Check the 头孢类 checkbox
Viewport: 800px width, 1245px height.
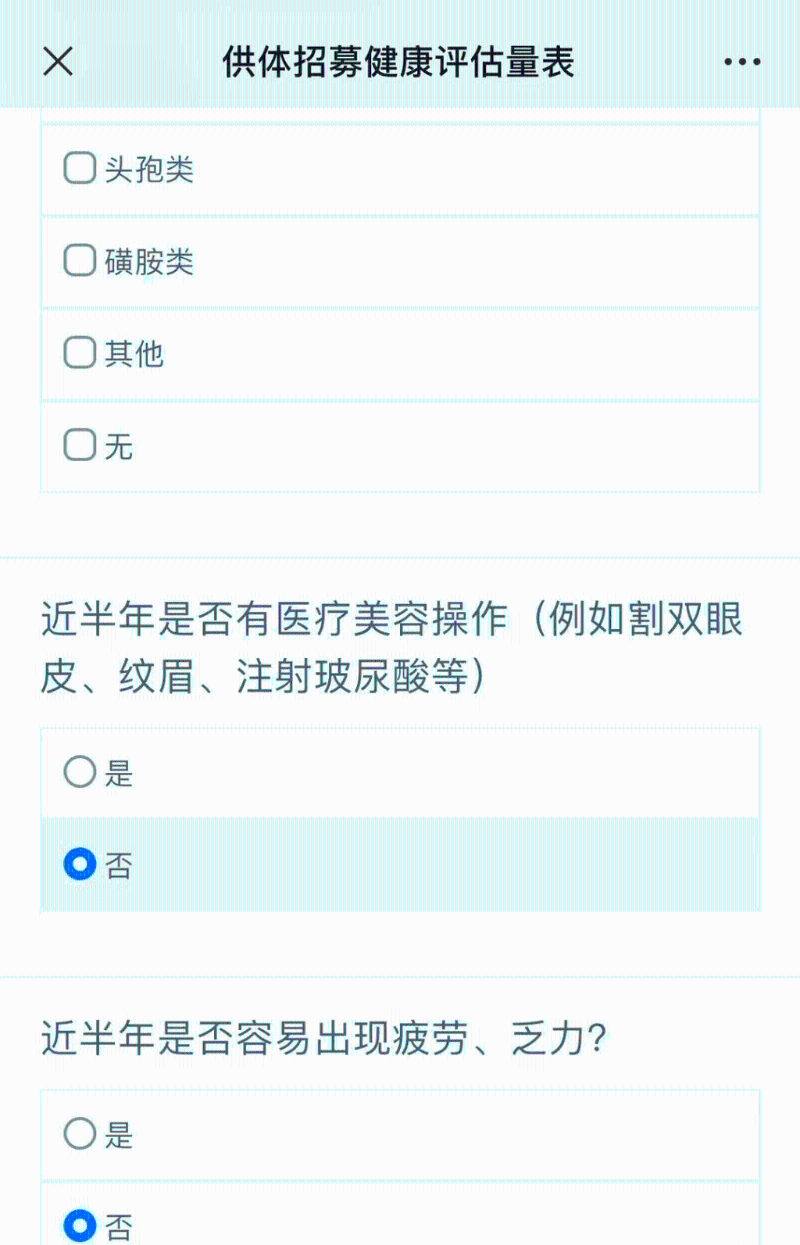point(78,167)
